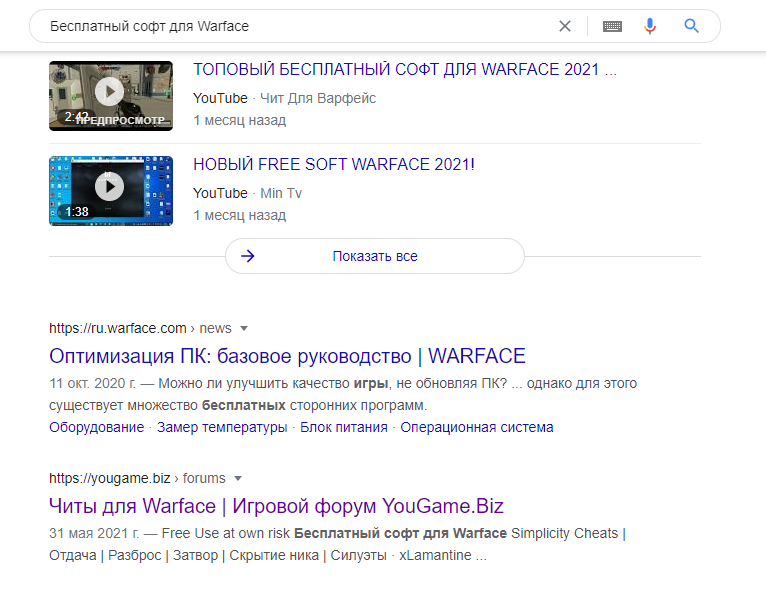Open the Операционная система sitelink

tap(477, 427)
